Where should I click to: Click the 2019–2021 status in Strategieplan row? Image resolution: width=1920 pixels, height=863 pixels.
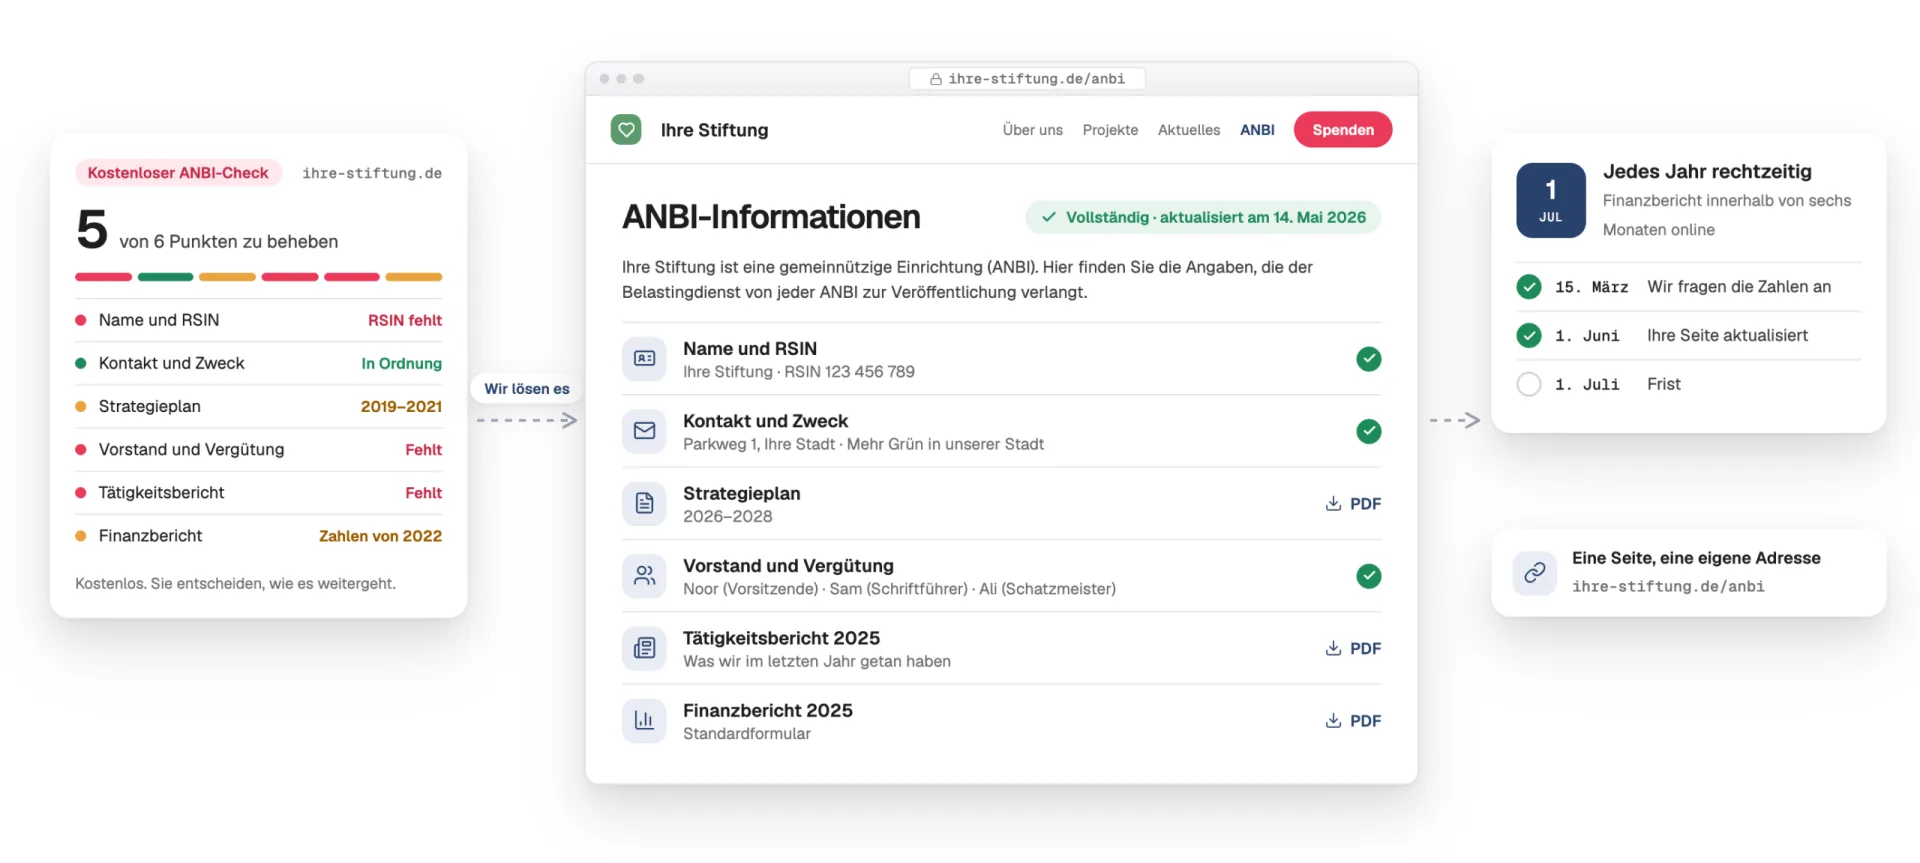401,407
